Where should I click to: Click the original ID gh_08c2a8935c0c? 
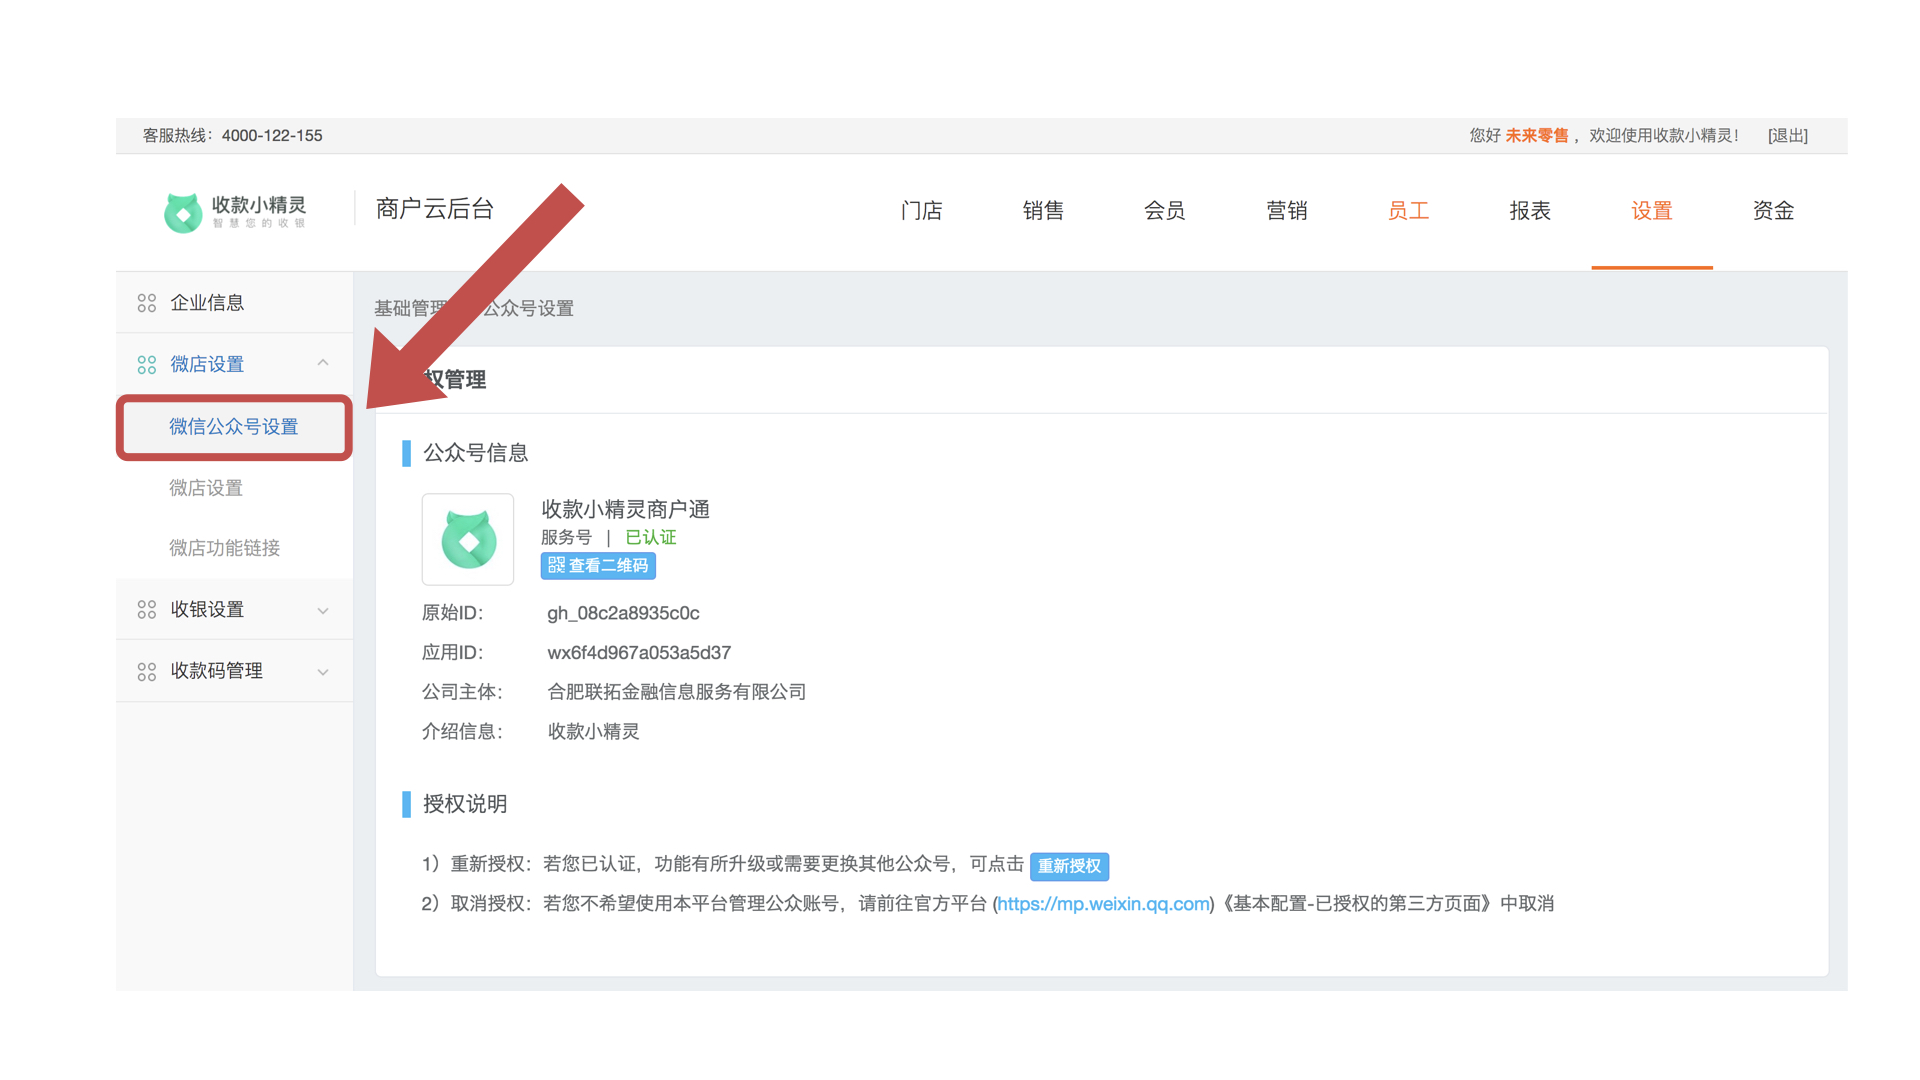point(623,613)
